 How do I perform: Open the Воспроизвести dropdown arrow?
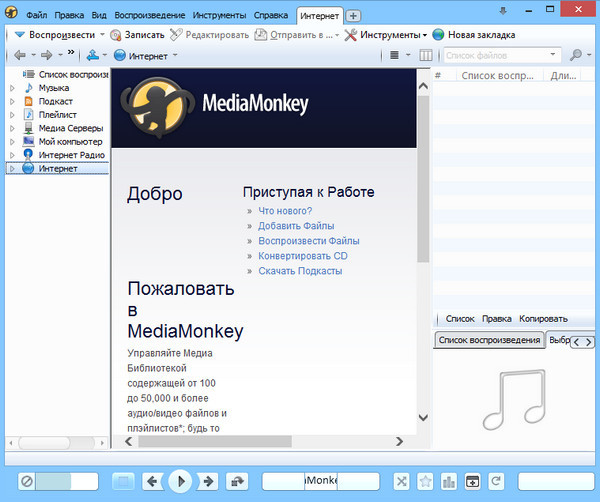tap(102, 34)
